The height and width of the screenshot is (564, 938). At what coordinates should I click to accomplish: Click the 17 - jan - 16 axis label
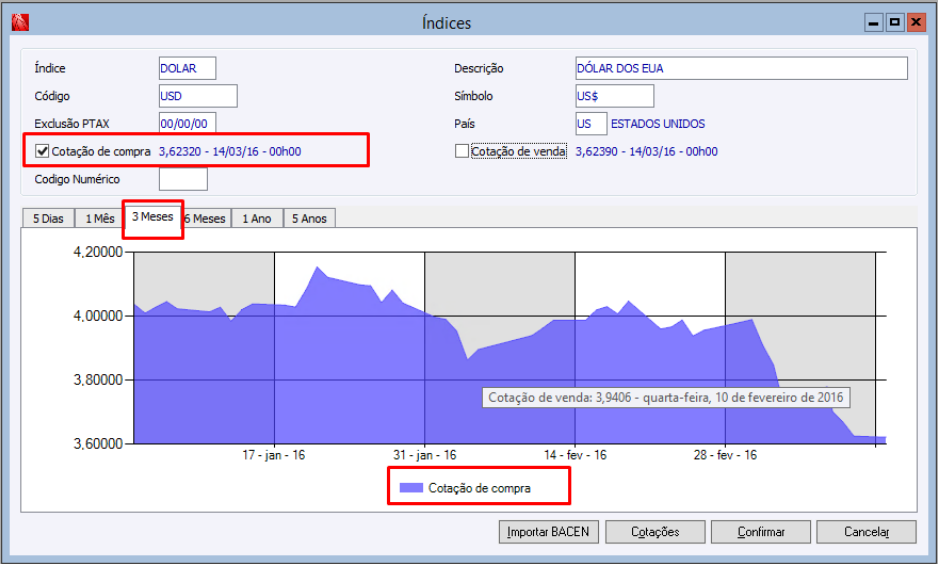273,455
